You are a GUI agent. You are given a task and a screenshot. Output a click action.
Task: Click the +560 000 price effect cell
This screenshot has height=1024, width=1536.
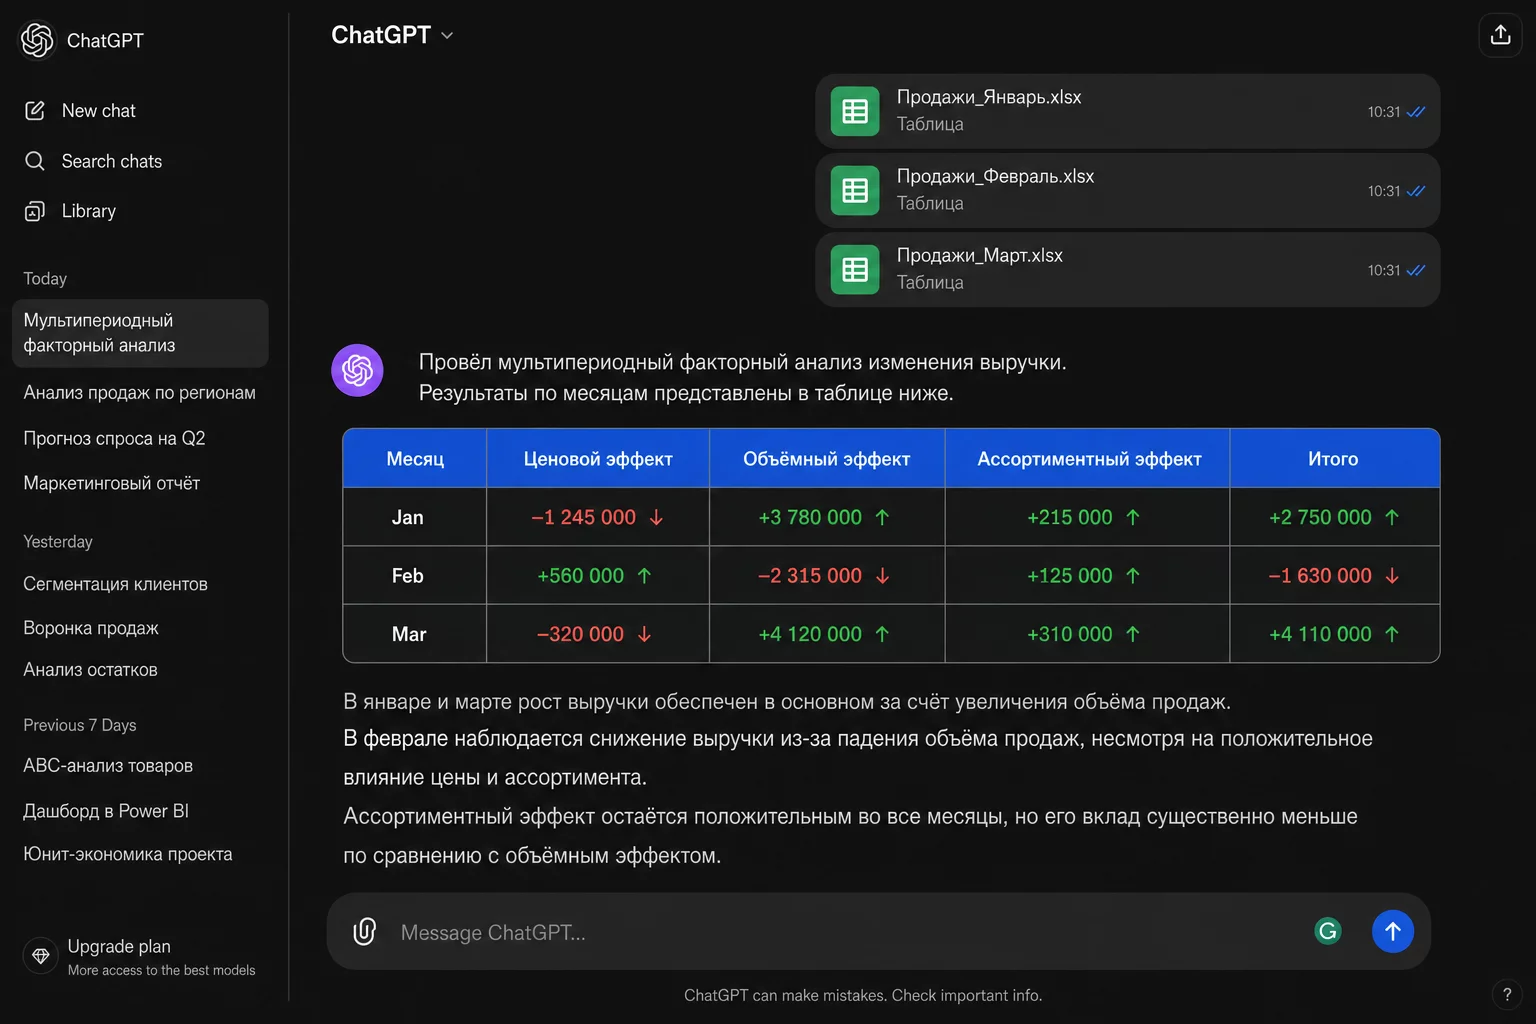coord(598,576)
